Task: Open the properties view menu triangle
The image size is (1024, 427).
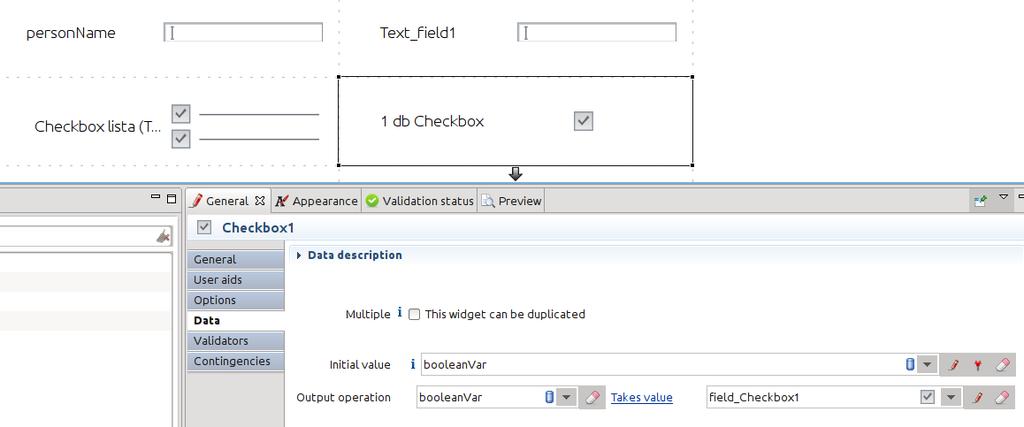Action: coord(1004,197)
